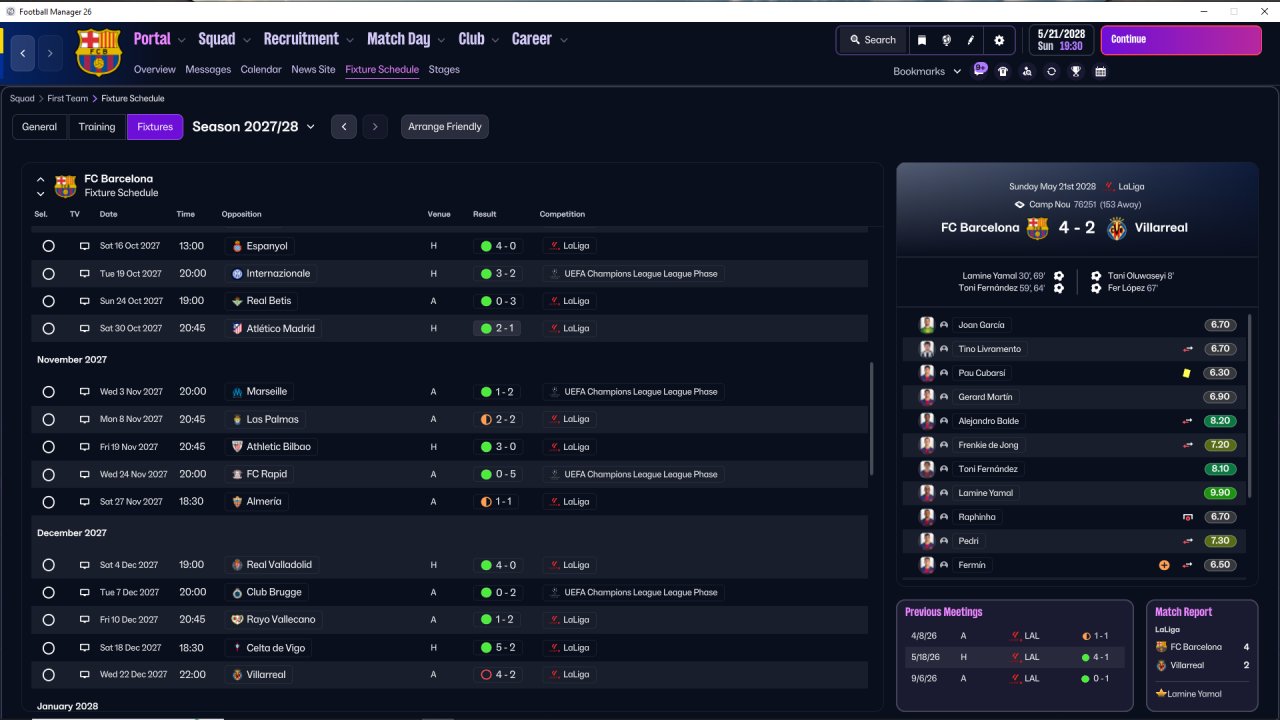
Task: Select the Internazionale fixture radio button
Action: (x=48, y=274)
